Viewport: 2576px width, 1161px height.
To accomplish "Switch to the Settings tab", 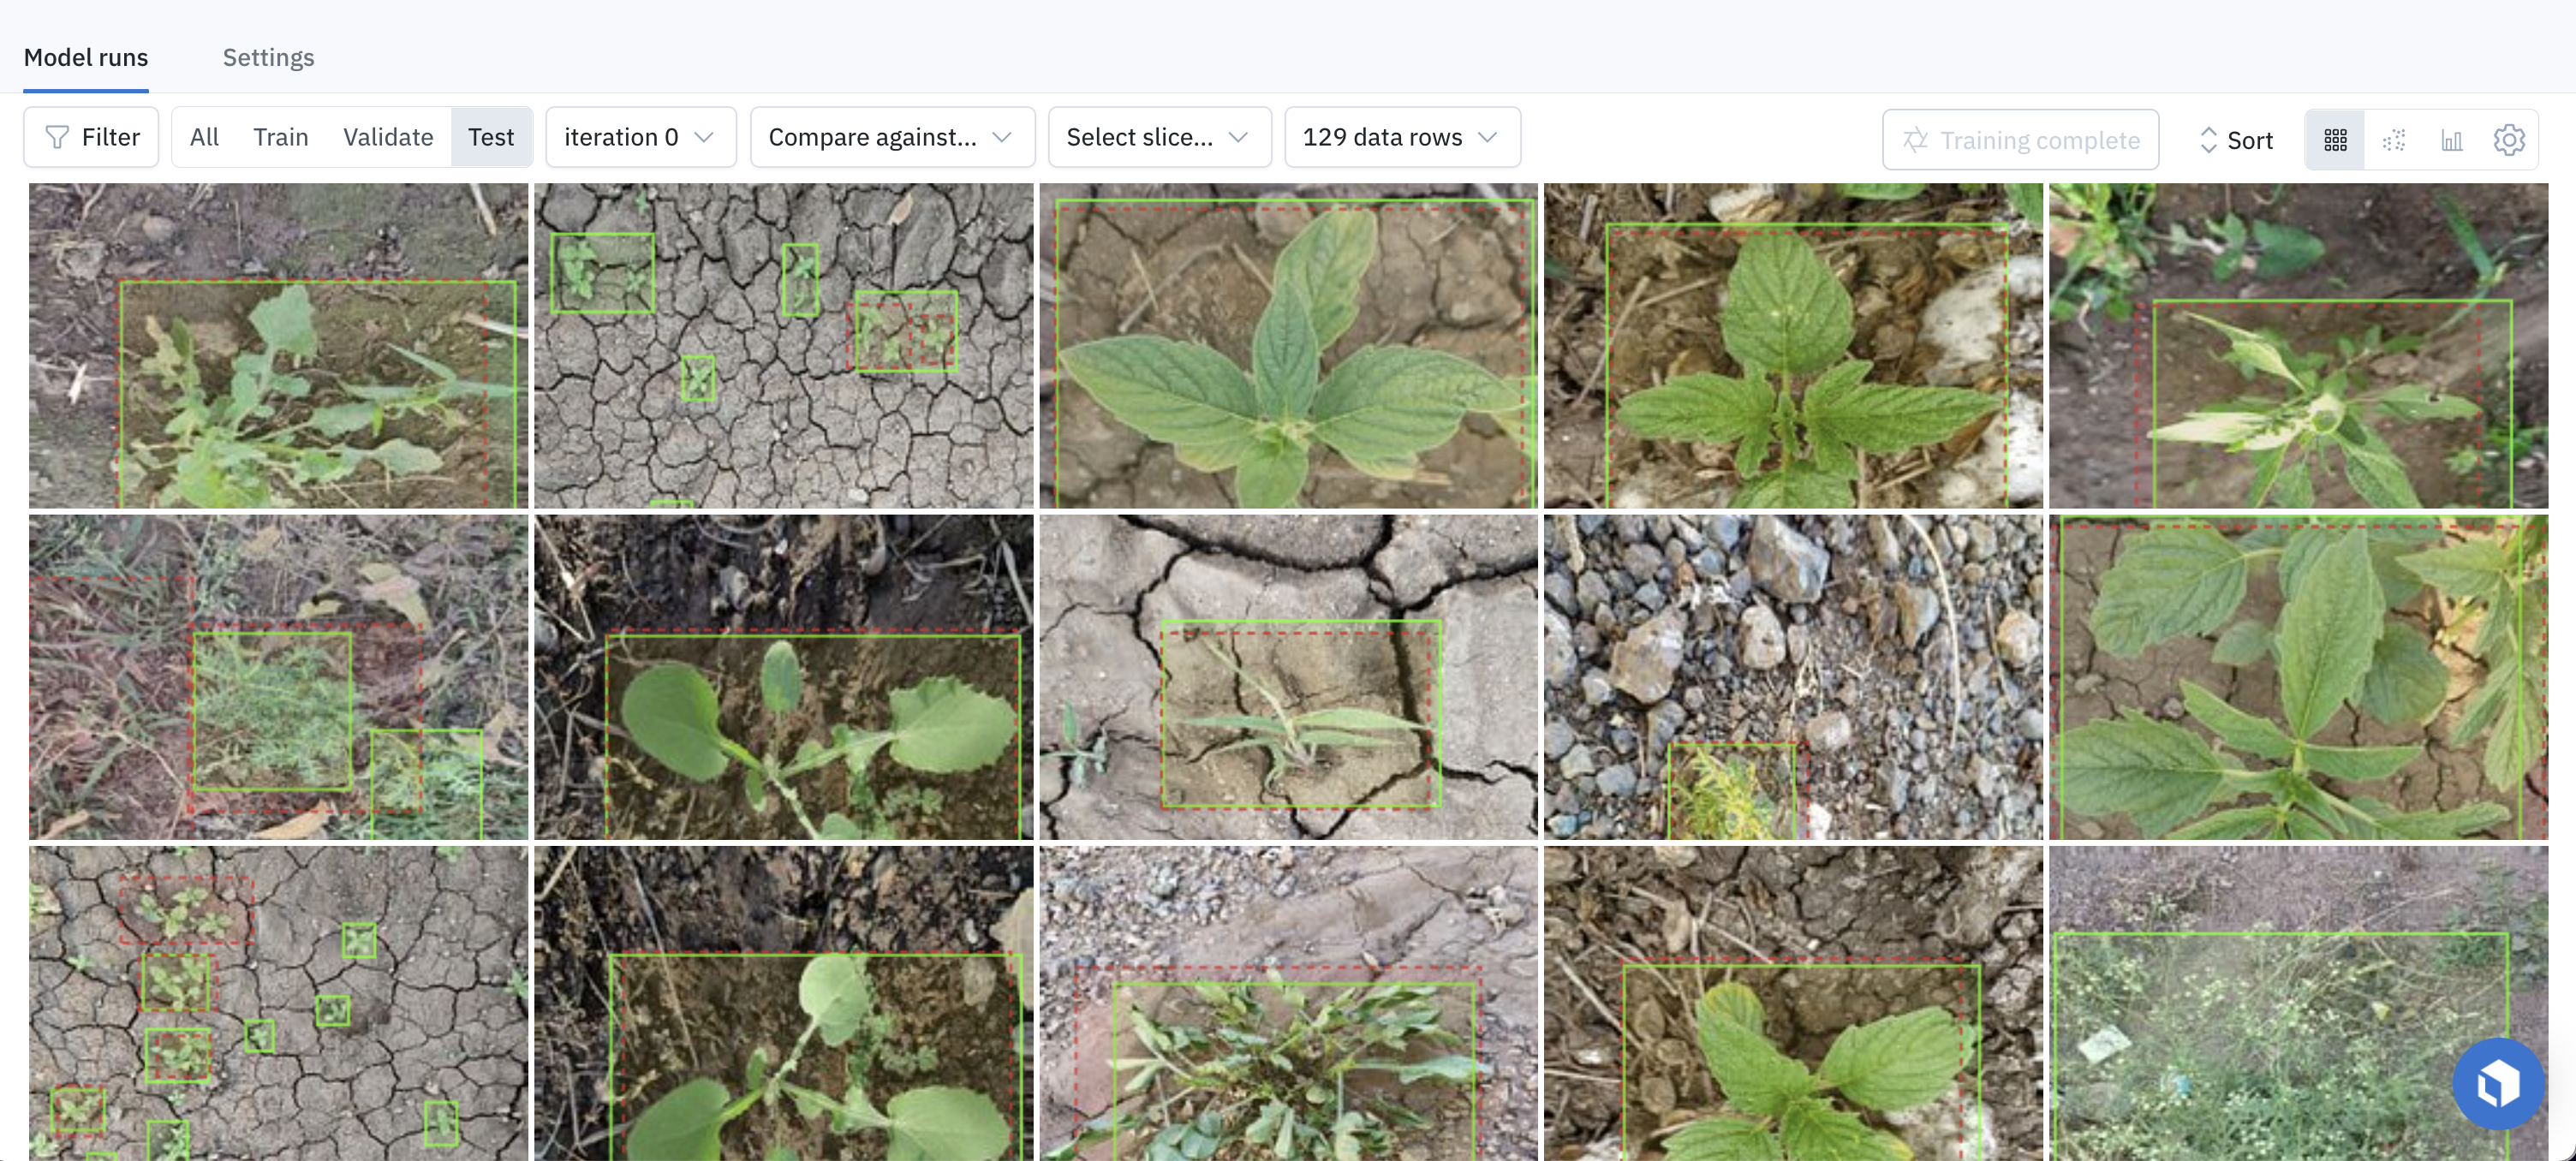I will click(x=268, y=57).
